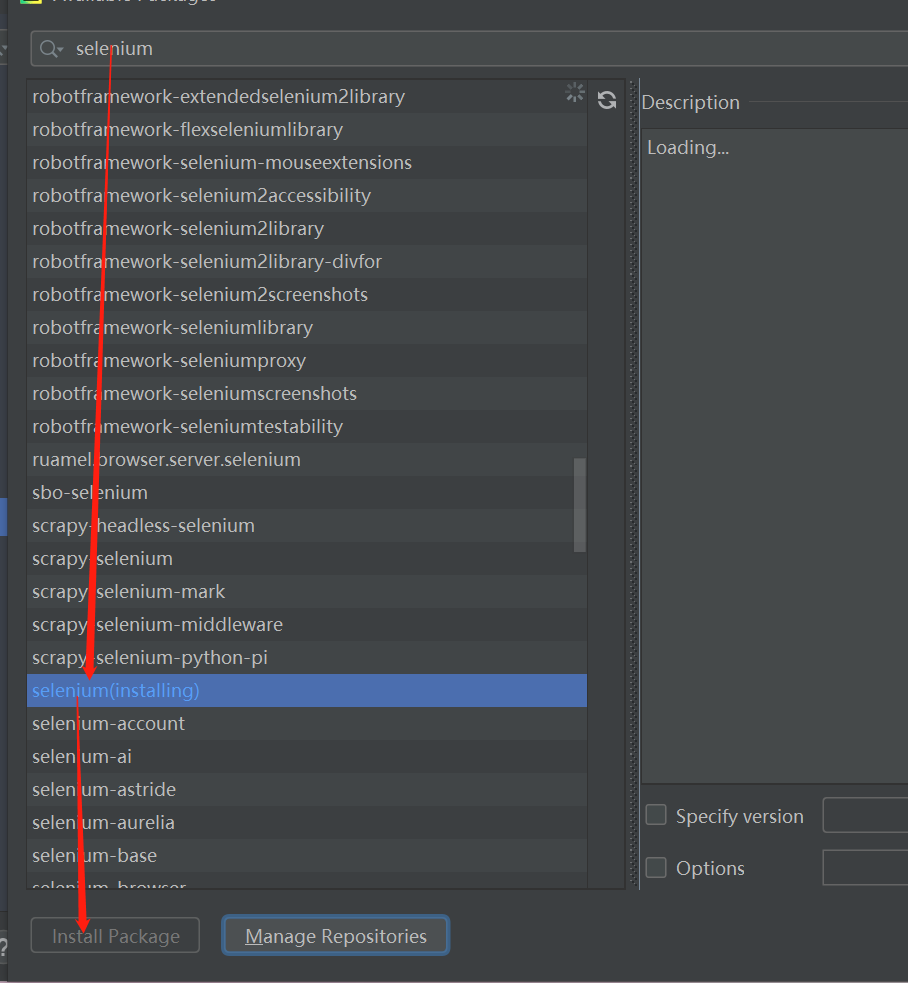Select scrapy-selenium package row
The width and height of the screenshot is (908, 983).
coord(307,559)
